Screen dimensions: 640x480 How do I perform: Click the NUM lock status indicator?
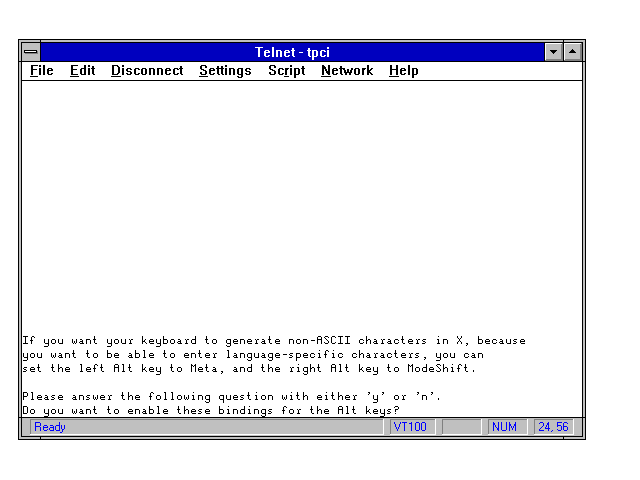click(504, 427)
